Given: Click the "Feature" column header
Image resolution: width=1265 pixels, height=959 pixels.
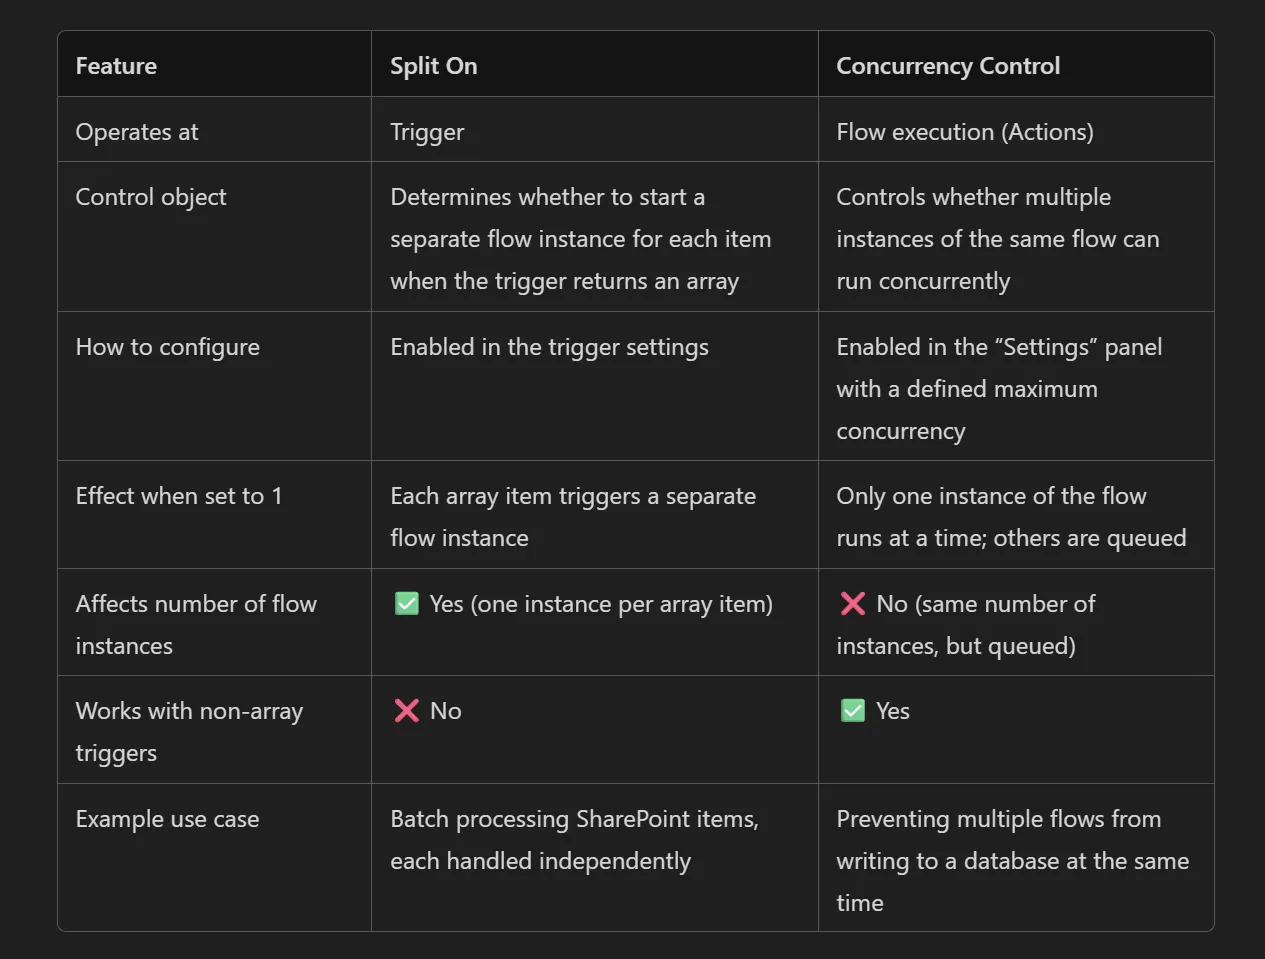Looking at the screenshot, I should tap(116, 66).
